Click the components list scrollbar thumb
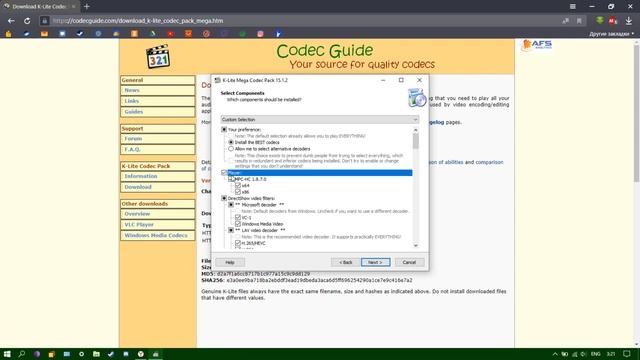 [x=416, y=141]
